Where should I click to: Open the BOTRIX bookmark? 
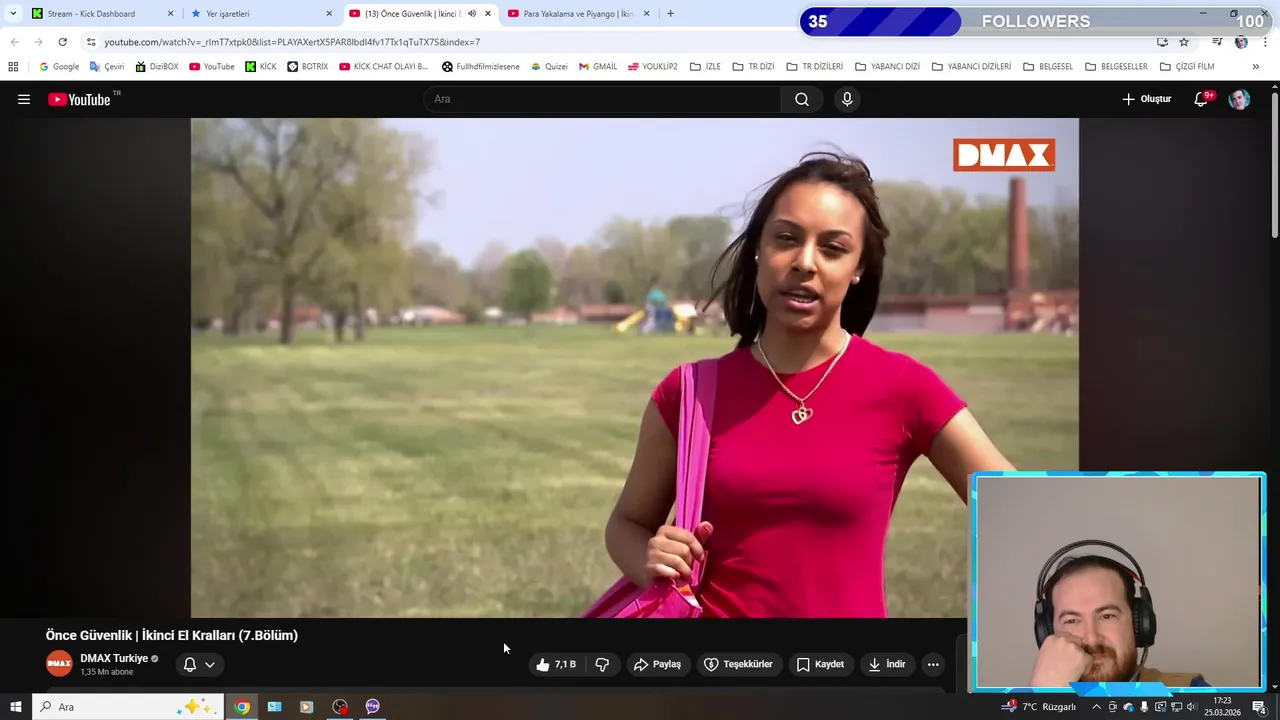[307, 67]
